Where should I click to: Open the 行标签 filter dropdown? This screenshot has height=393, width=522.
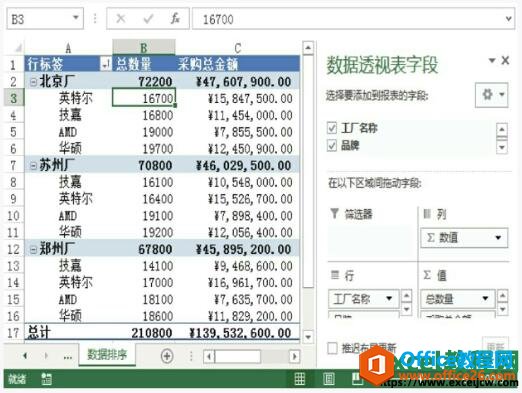click(x=106, y=63)
